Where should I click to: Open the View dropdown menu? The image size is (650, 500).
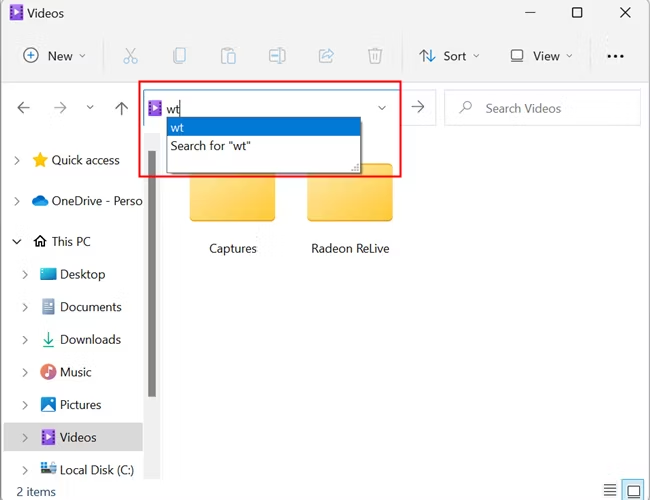541,56
